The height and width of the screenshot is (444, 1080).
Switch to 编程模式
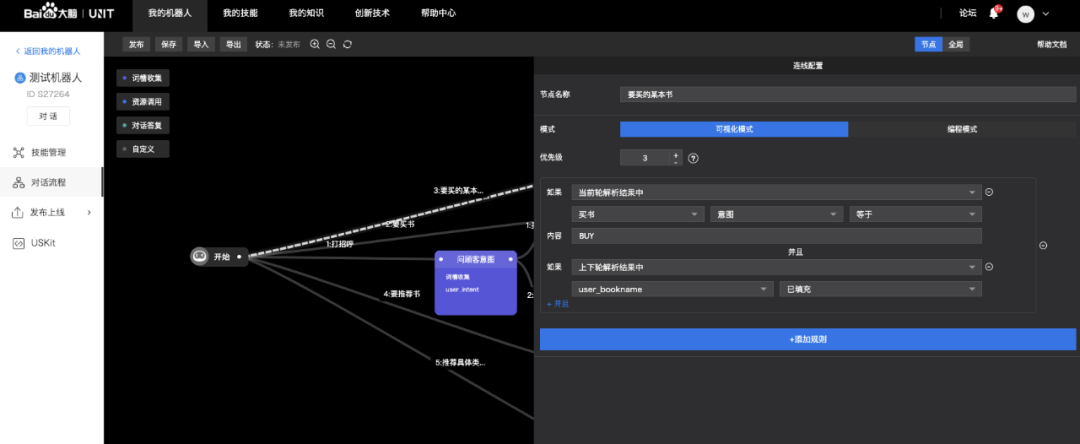click(961, 129)
